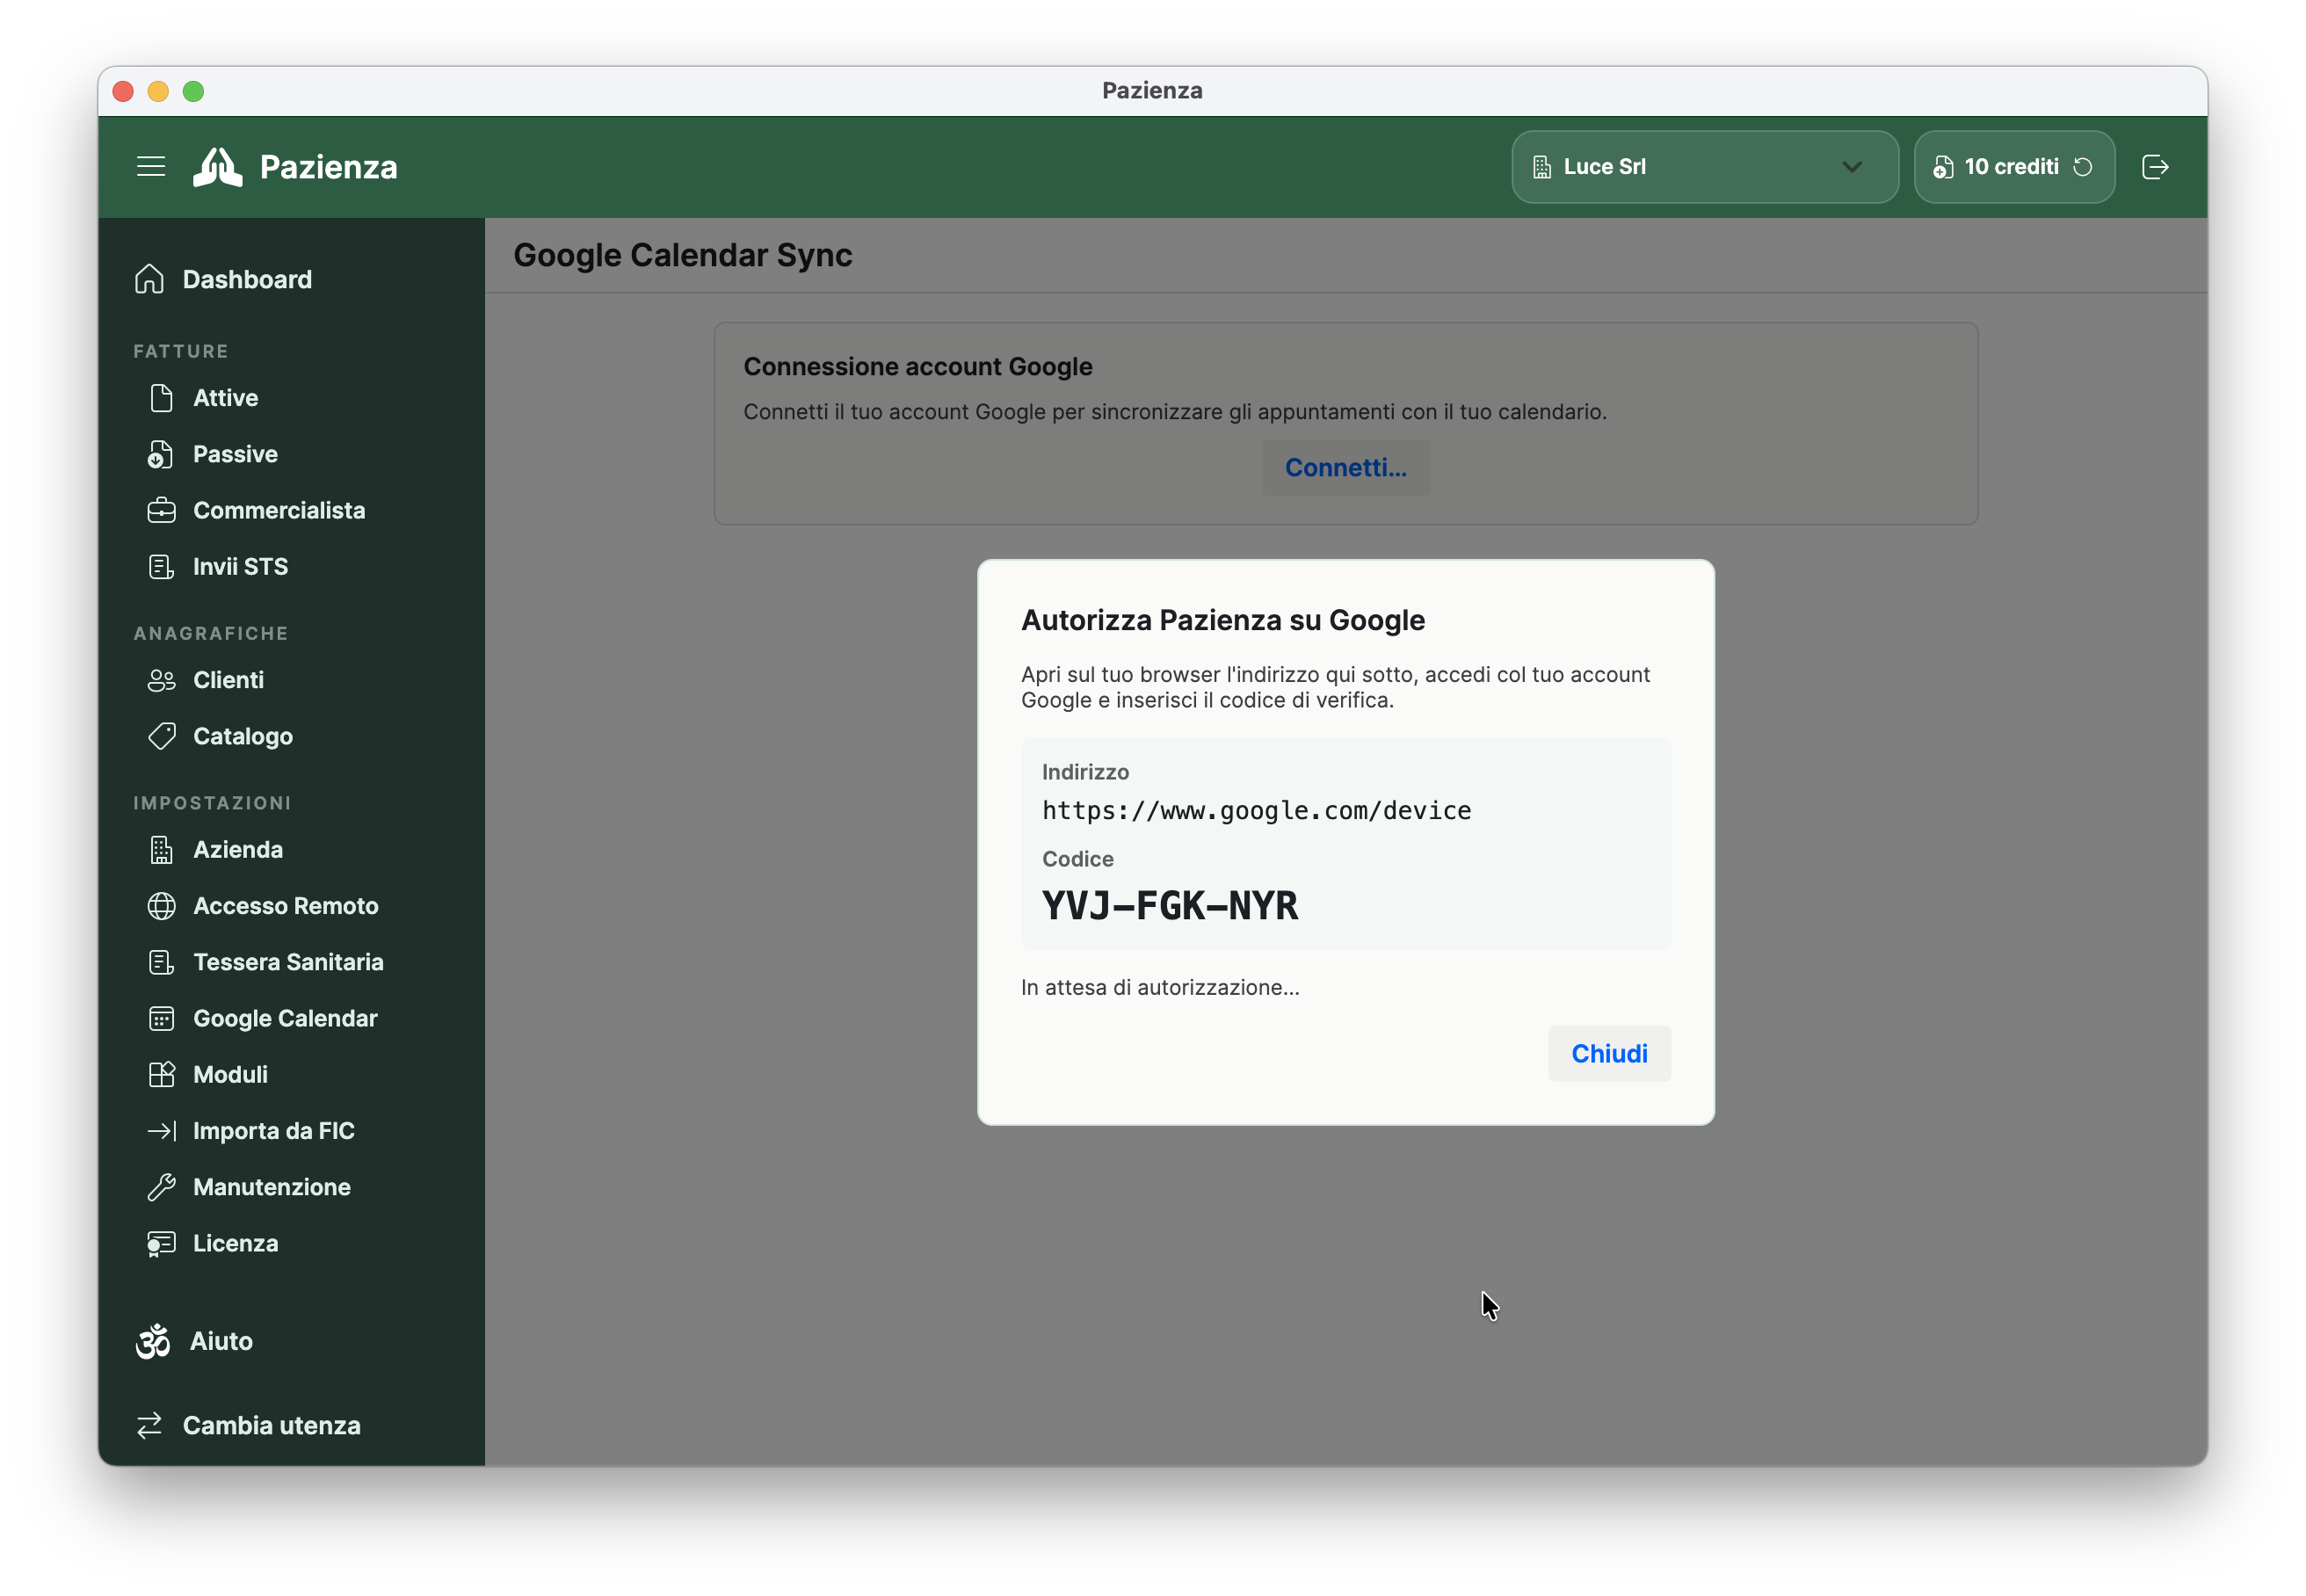Viewport: 2306px width, 1596px height.
Task: Click the Pazienza window title bar text
Action: tap(1152, 91)
